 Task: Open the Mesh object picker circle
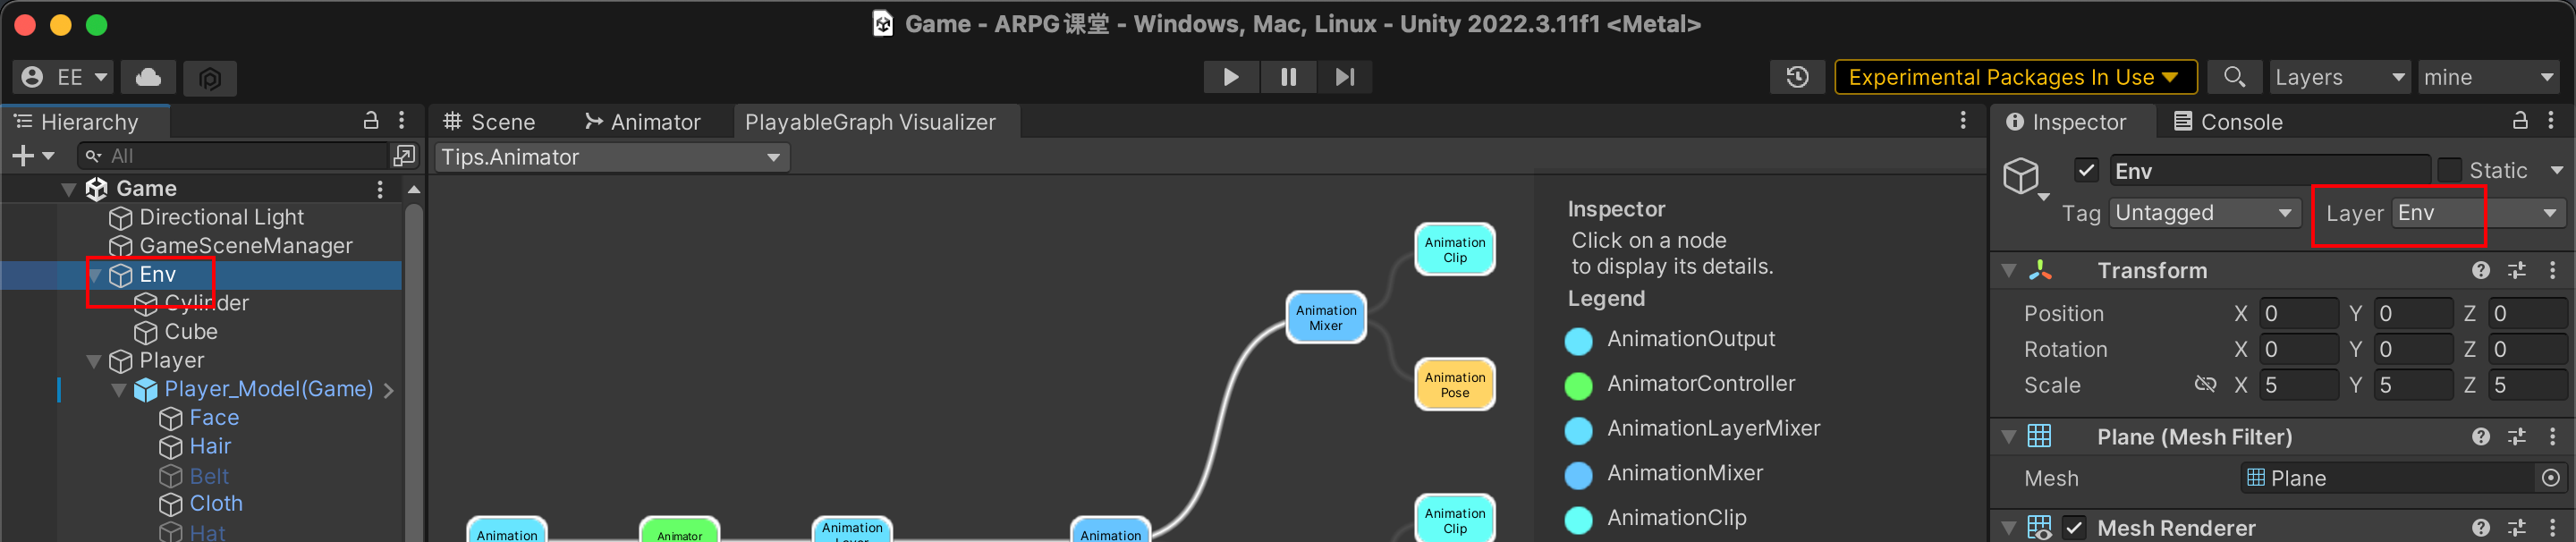(x=2550, y=479)
